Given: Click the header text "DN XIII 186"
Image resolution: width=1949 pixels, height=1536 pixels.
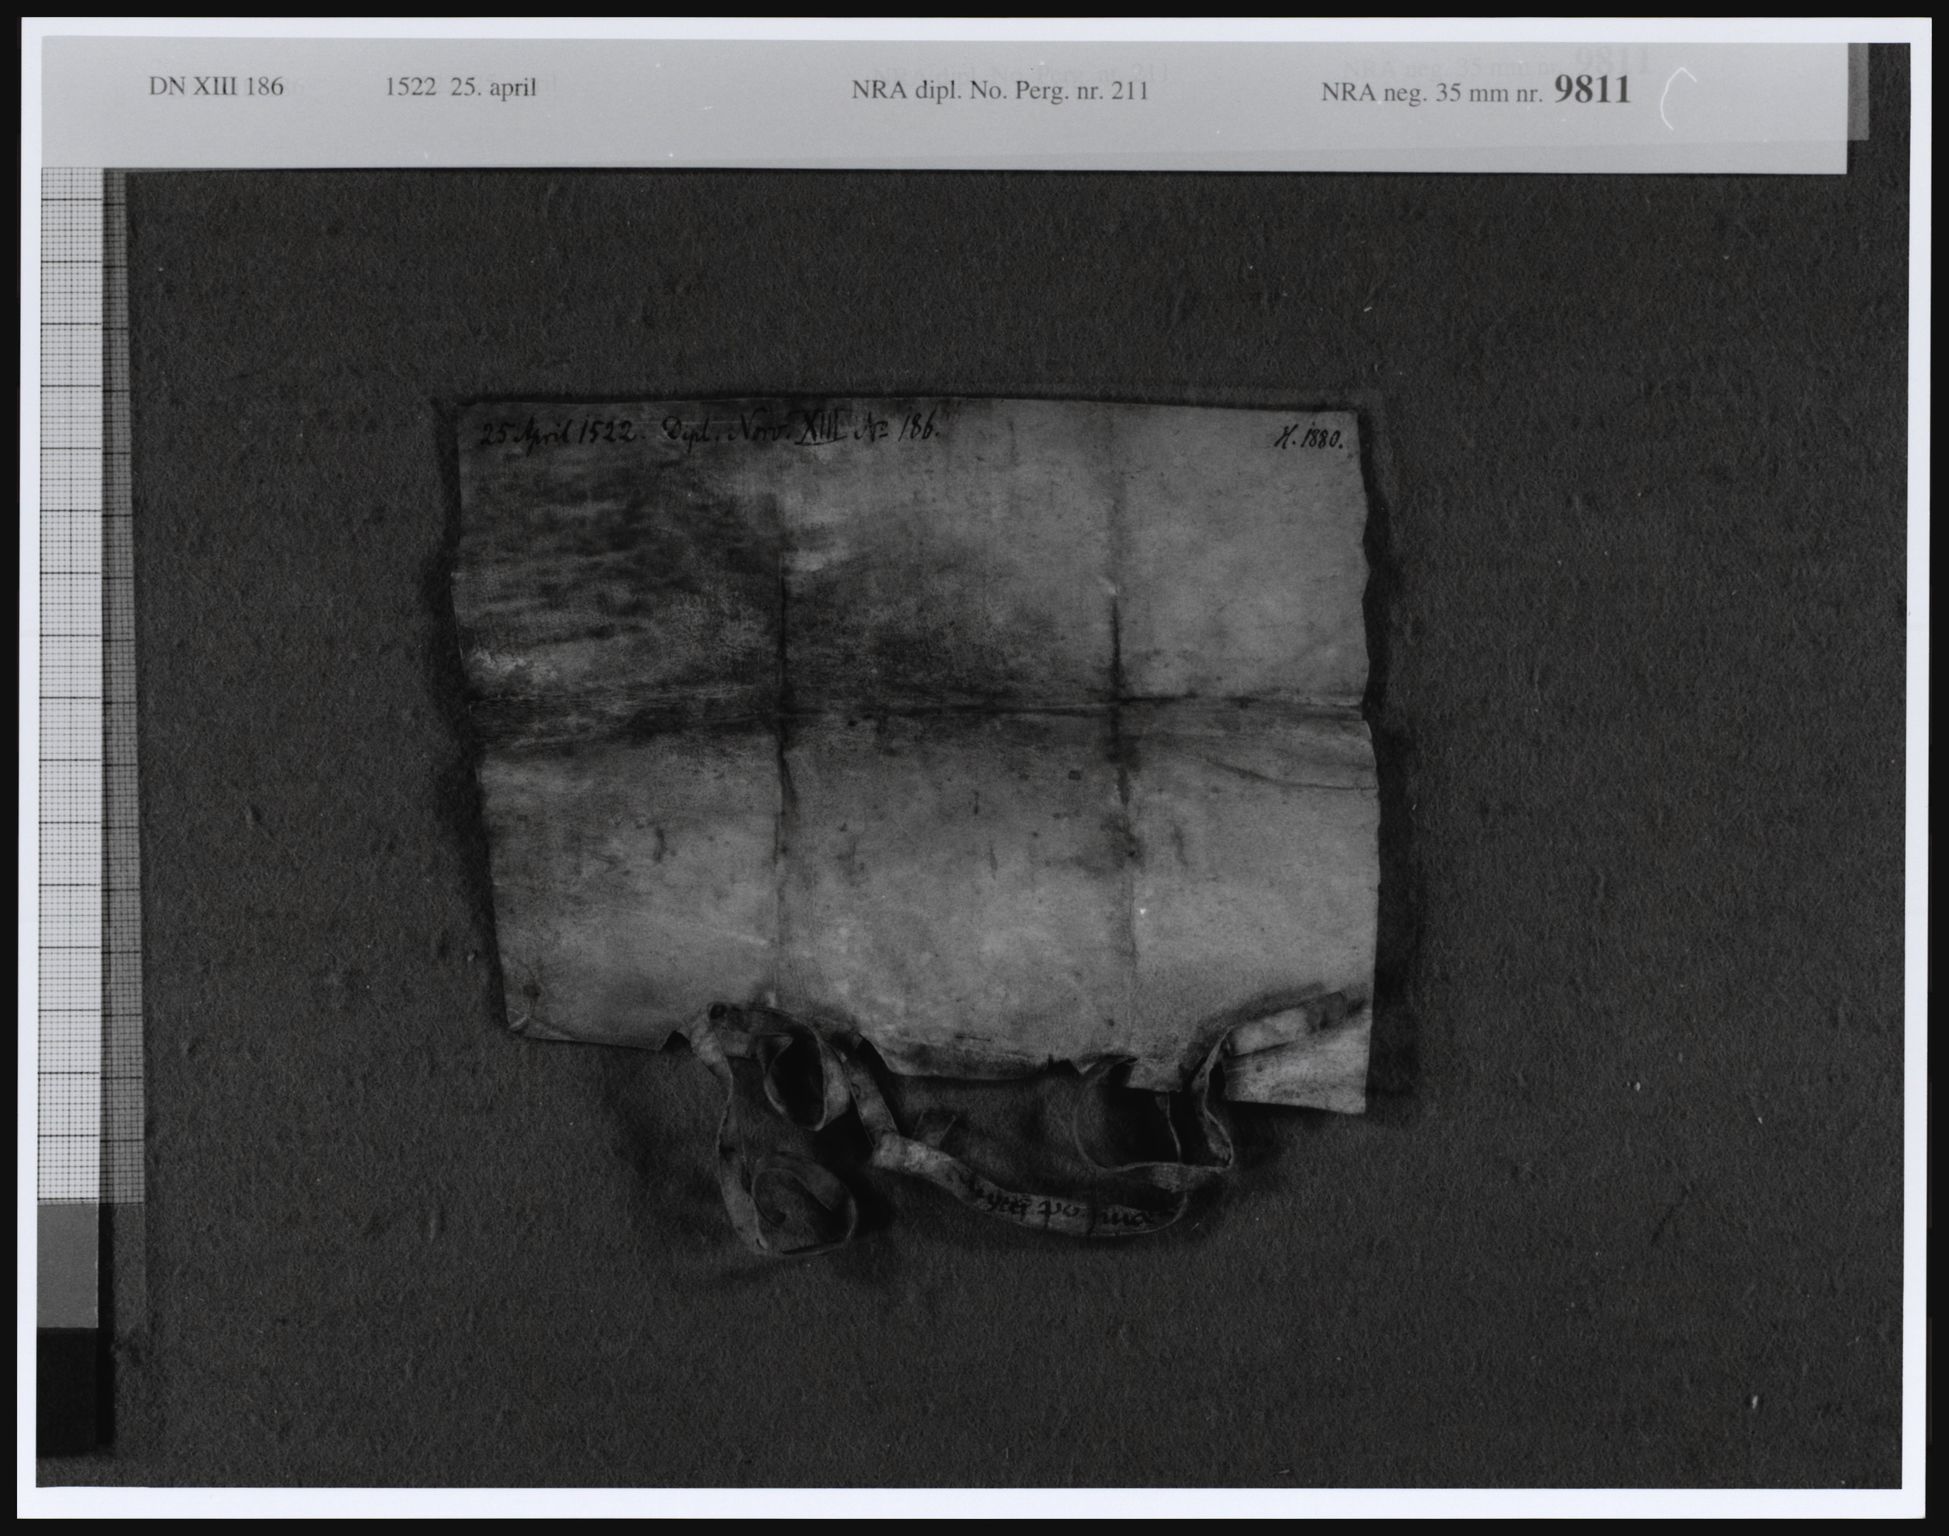Looking at the screenshot, I should pos(216,87).
